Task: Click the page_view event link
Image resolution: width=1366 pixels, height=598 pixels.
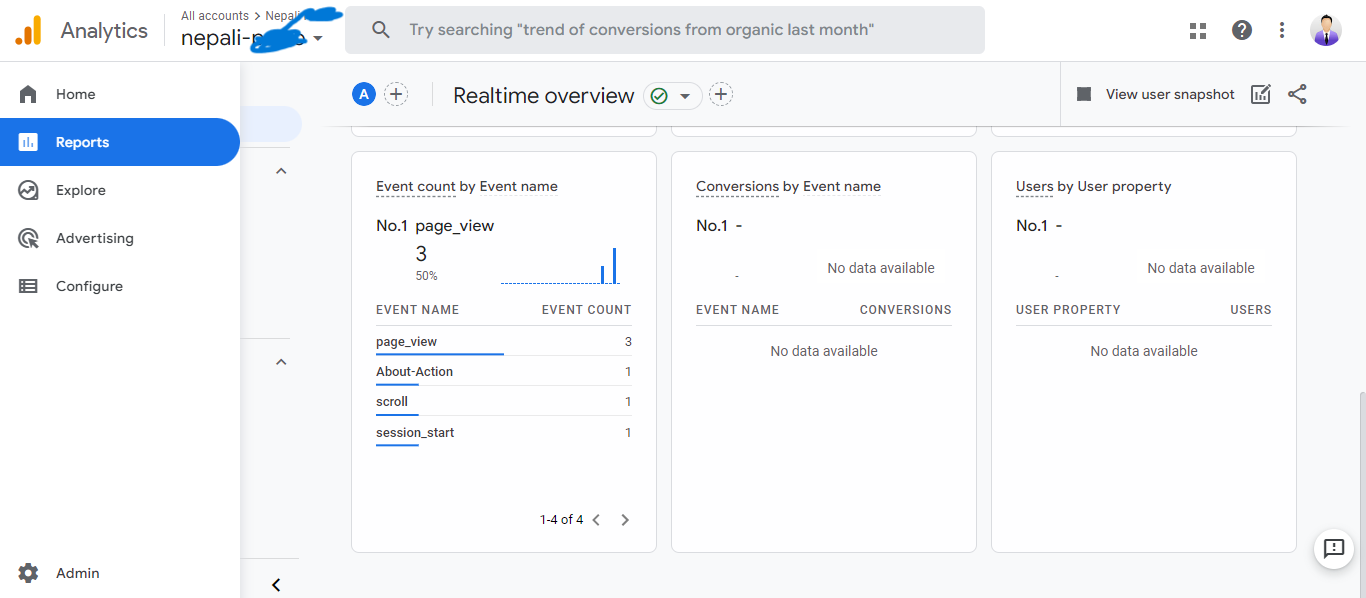Action: [404, 341]
